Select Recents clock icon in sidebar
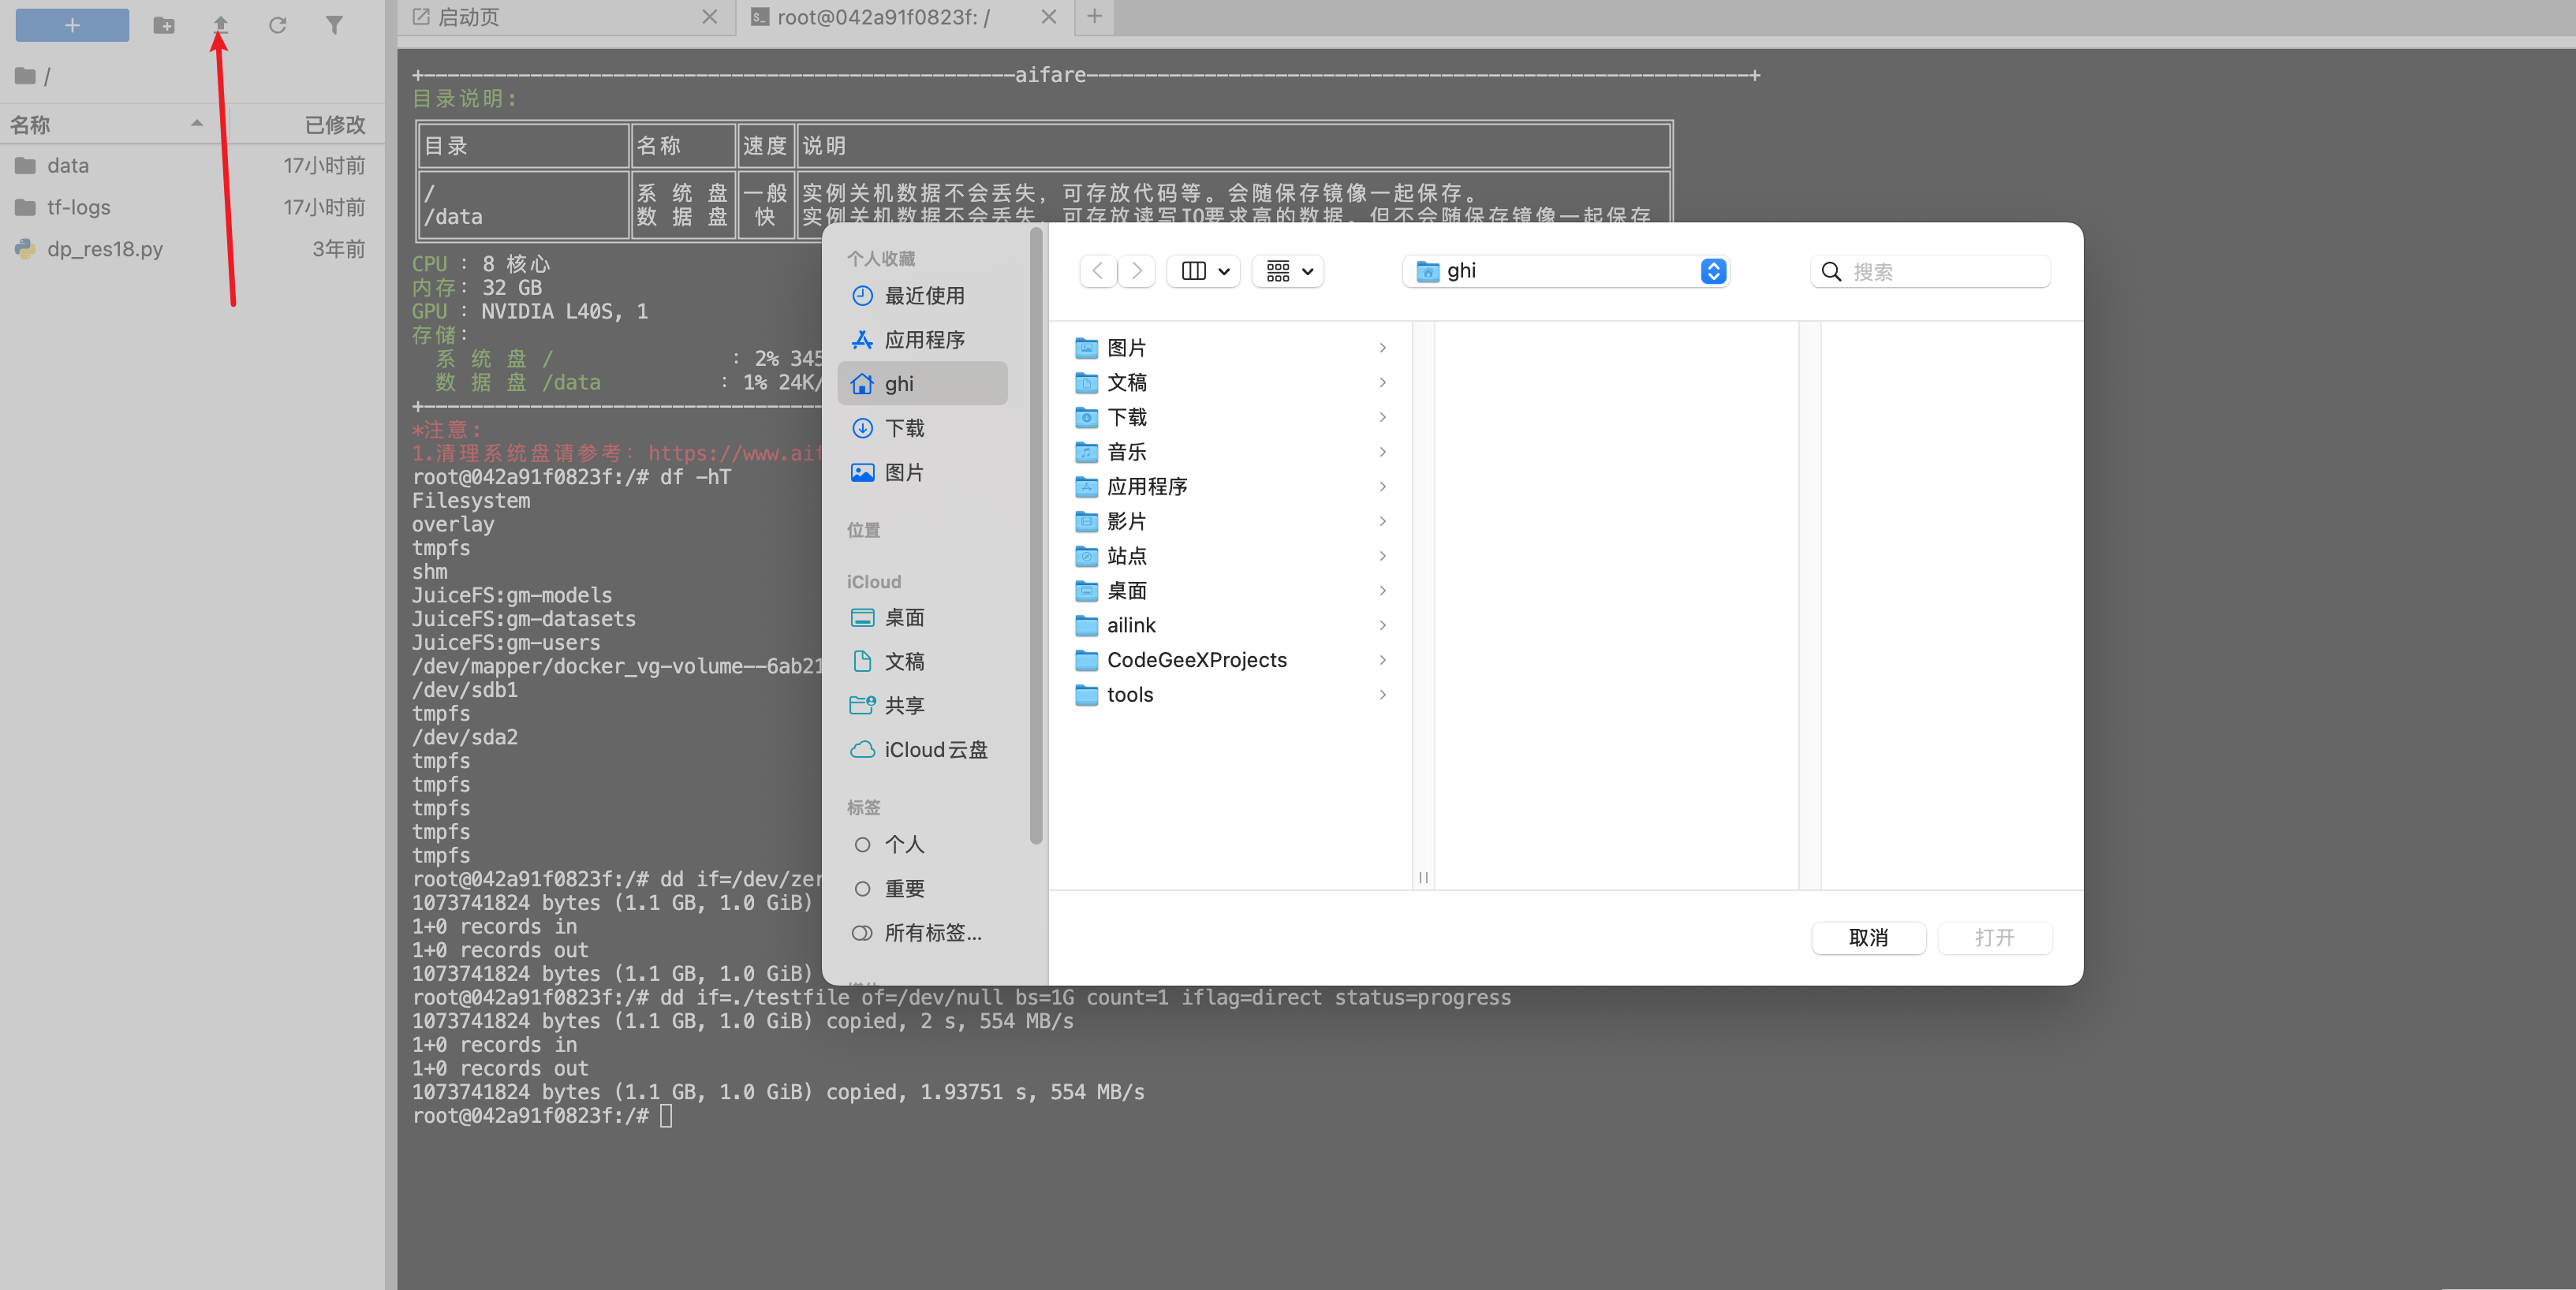The width and height of the screenshot is (2576, 1290). tap(862, 296)
